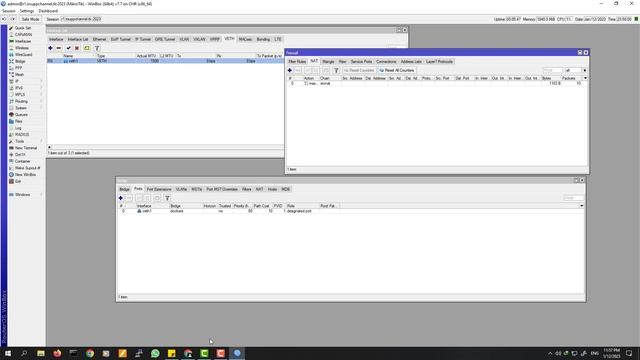640x360 pixels.
Task: Open Queues from sidebar
Action: coord(21,115)
